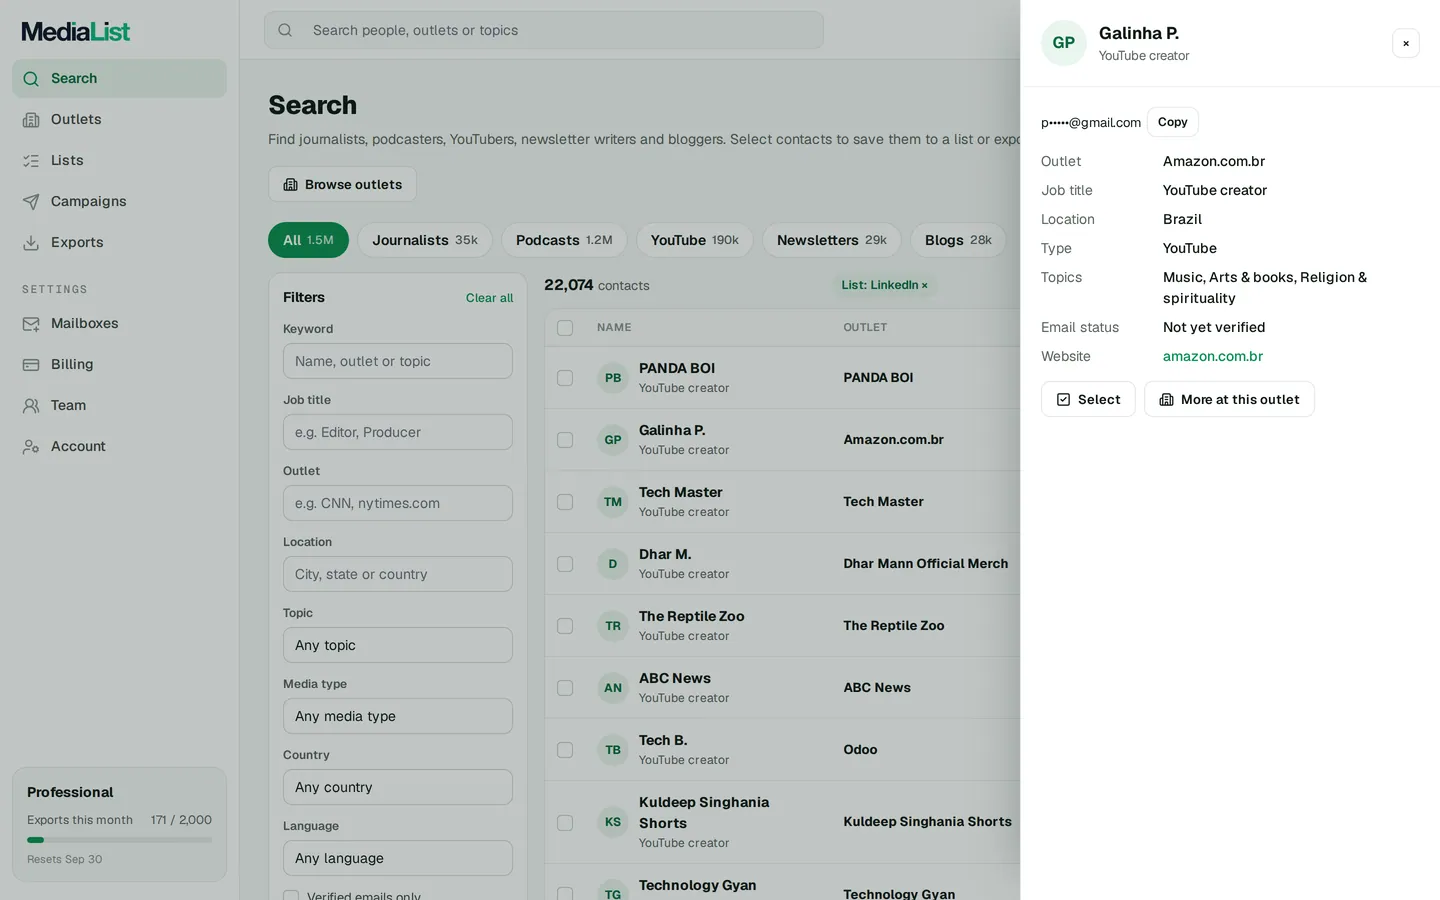Open Lists via its checklist icon
This screenshot has height=900, width=1440.
coord(31,160)
